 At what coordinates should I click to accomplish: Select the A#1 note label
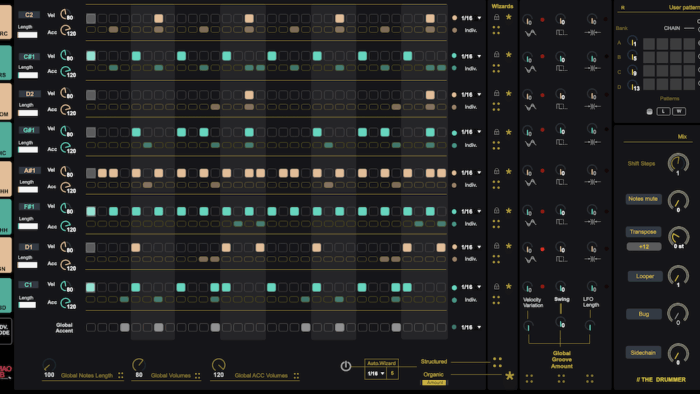point(29,170)
